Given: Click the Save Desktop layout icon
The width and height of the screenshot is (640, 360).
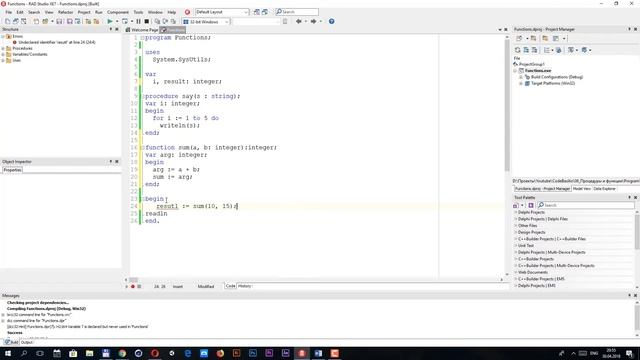Looking at the screenshot, I should coord(256,12).
